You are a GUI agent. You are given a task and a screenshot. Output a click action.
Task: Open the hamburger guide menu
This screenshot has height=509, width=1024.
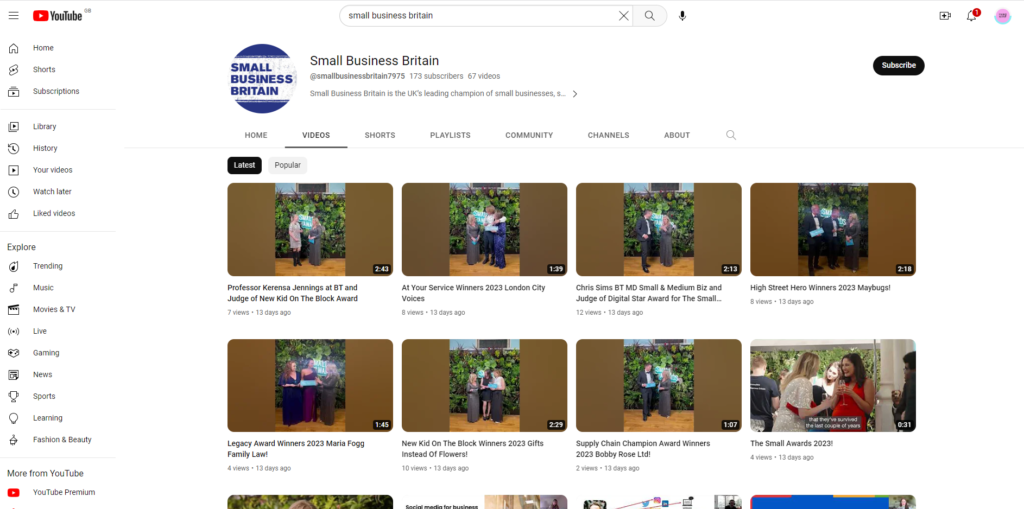pos(14,16)
